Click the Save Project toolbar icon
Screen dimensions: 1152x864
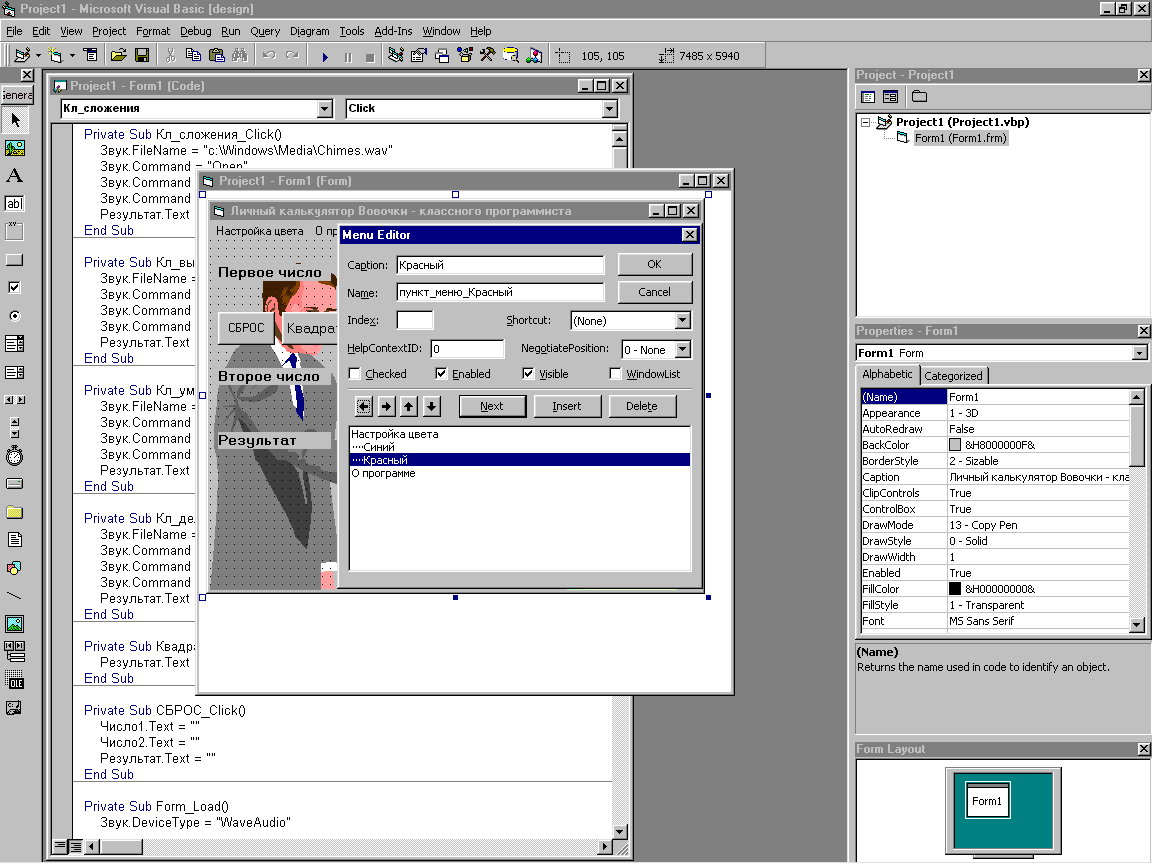coord(142,56)
